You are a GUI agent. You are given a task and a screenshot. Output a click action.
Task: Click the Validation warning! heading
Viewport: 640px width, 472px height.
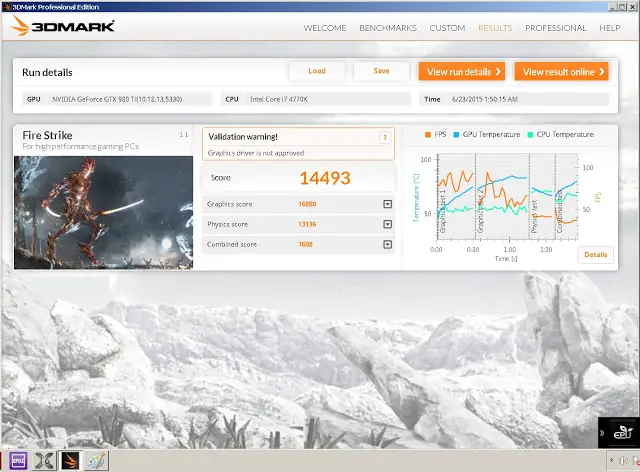pos(243,137)
